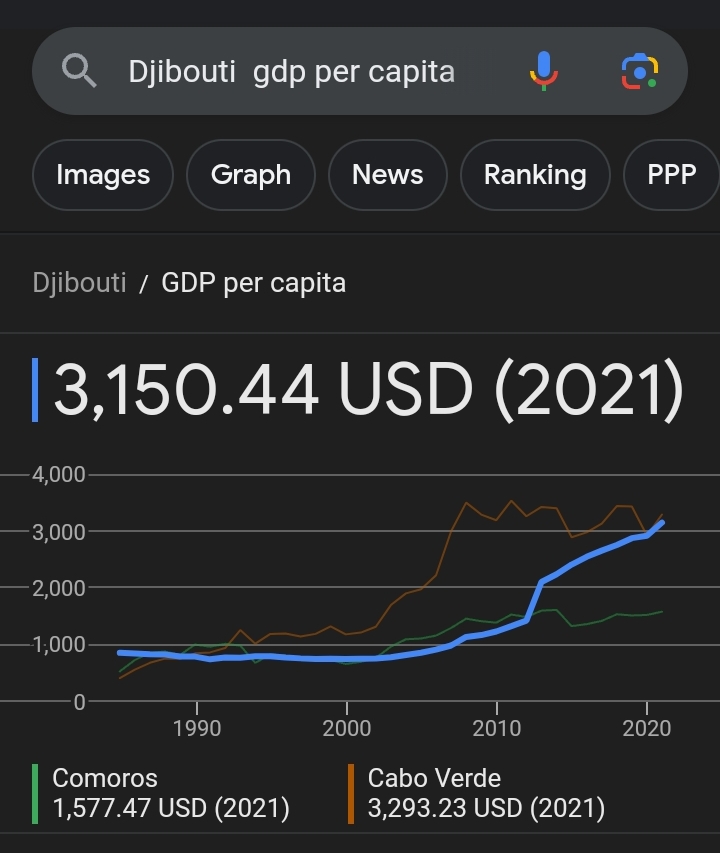Click the 2010 marker on chart axis
This screenshot has height=853, width=720.
point(496,728)
